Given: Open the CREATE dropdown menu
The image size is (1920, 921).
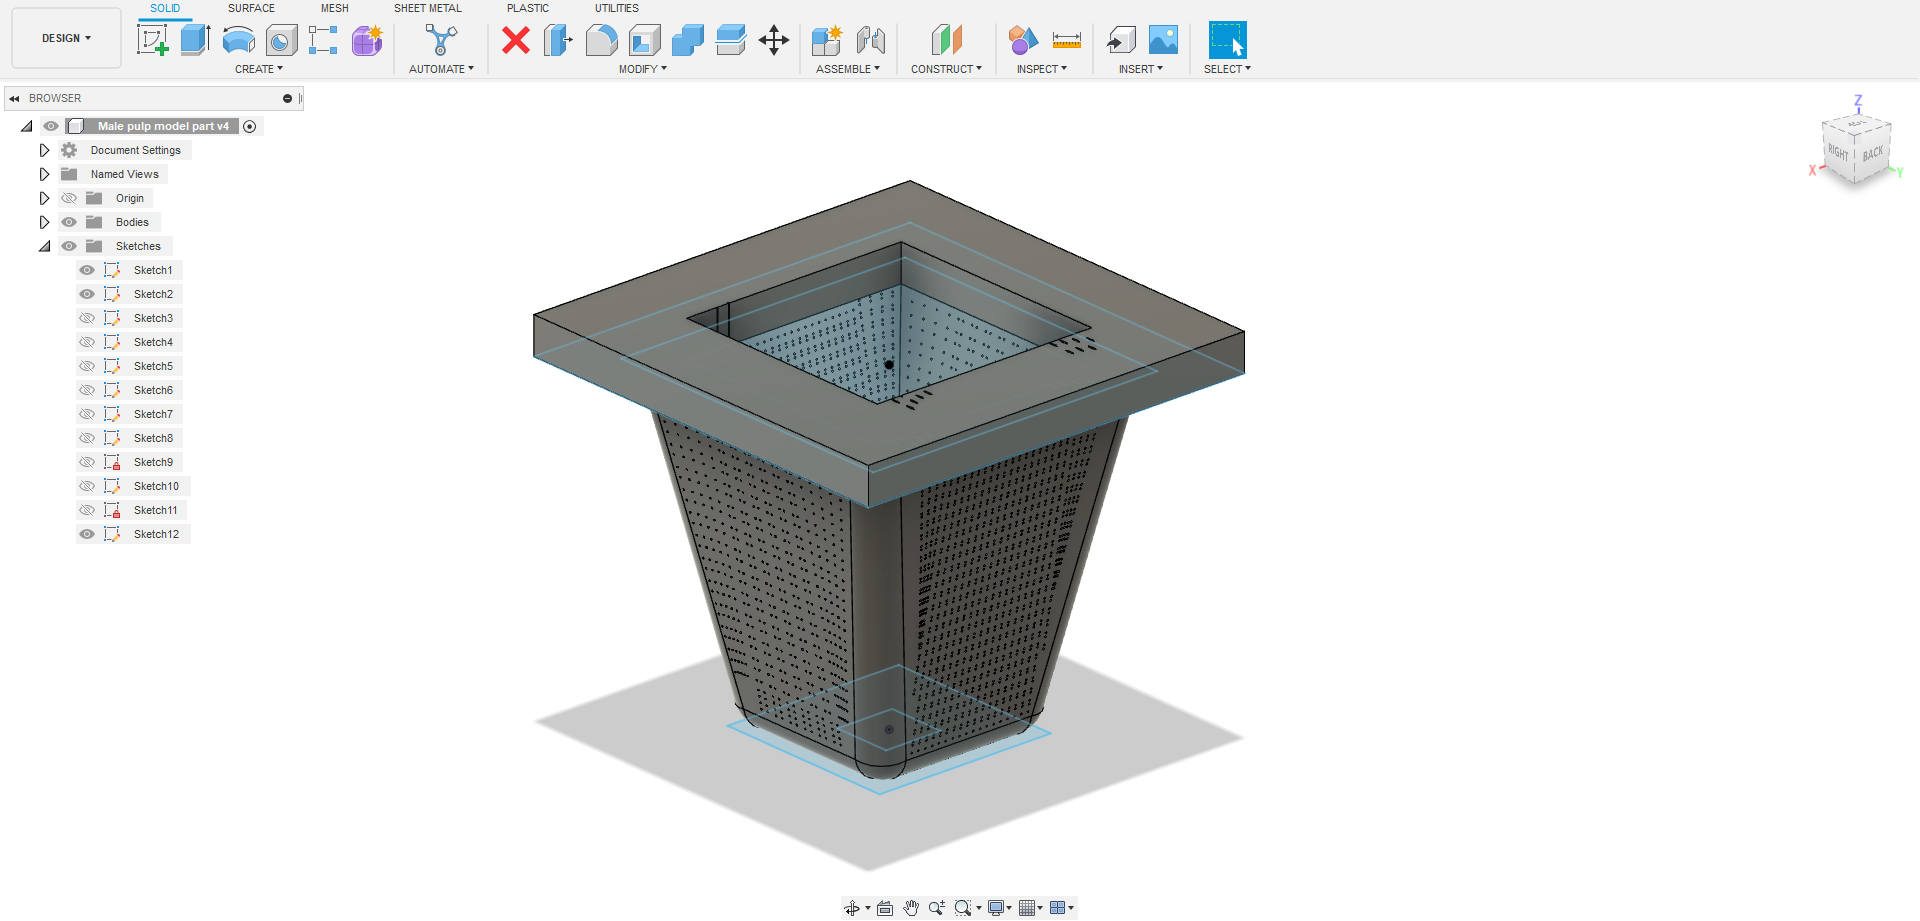Looking at the screenshot, I should click(x=259, y=69).
